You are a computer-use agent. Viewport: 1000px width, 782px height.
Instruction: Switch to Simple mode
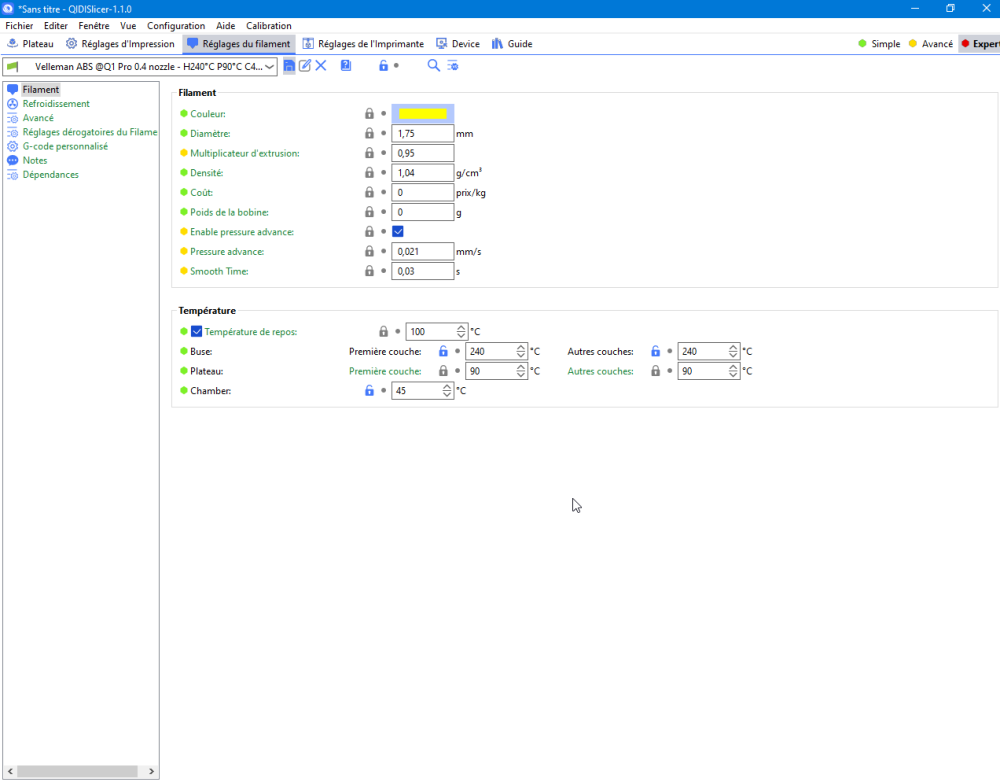pos(879,44)
